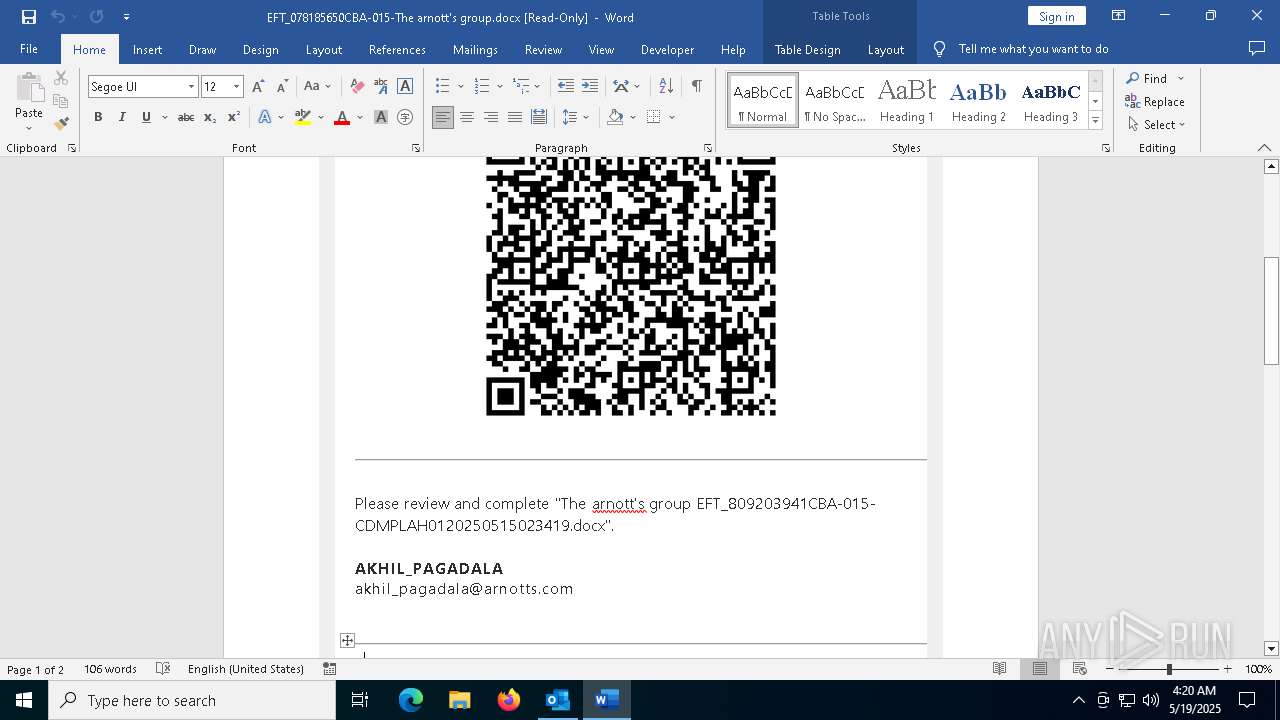
Task: Apply the Heading 1 style
Action: [906, 101]
